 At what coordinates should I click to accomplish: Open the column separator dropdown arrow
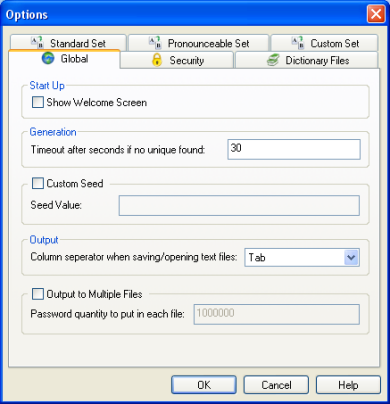[x=351, y=257]
